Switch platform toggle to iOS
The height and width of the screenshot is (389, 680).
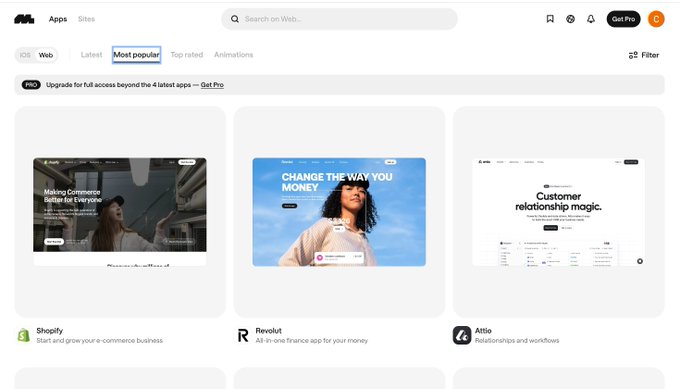[25, 55]
